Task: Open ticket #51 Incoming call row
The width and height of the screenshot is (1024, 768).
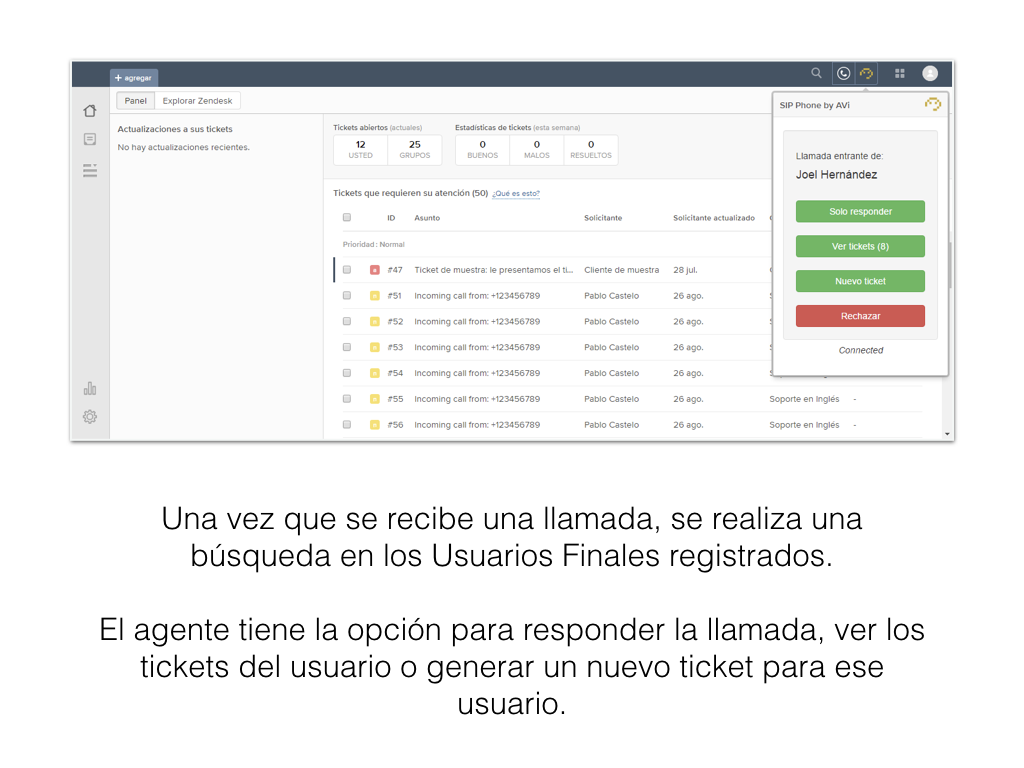Action: pyautogui.click(x=477, y=296)
